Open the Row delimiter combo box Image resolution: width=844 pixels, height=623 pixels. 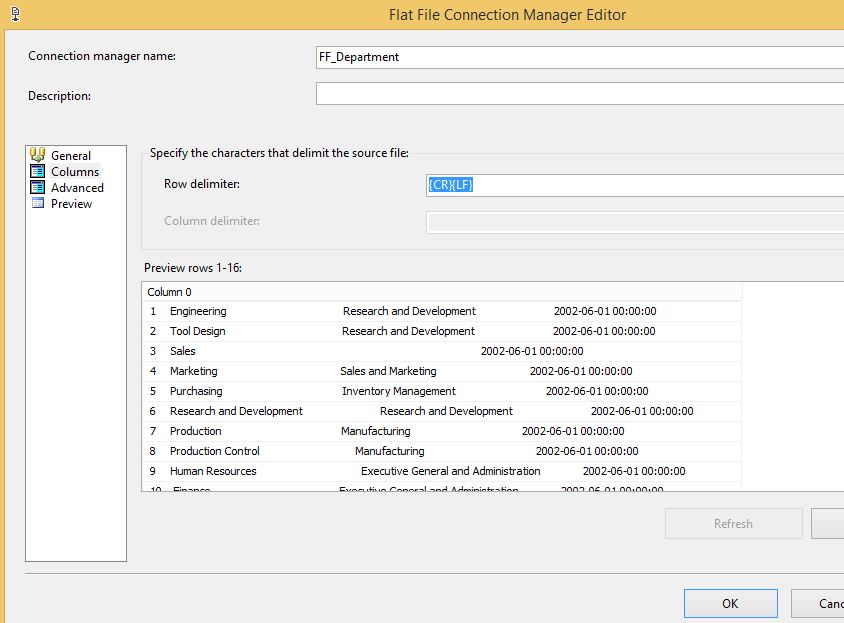(635, 185)
